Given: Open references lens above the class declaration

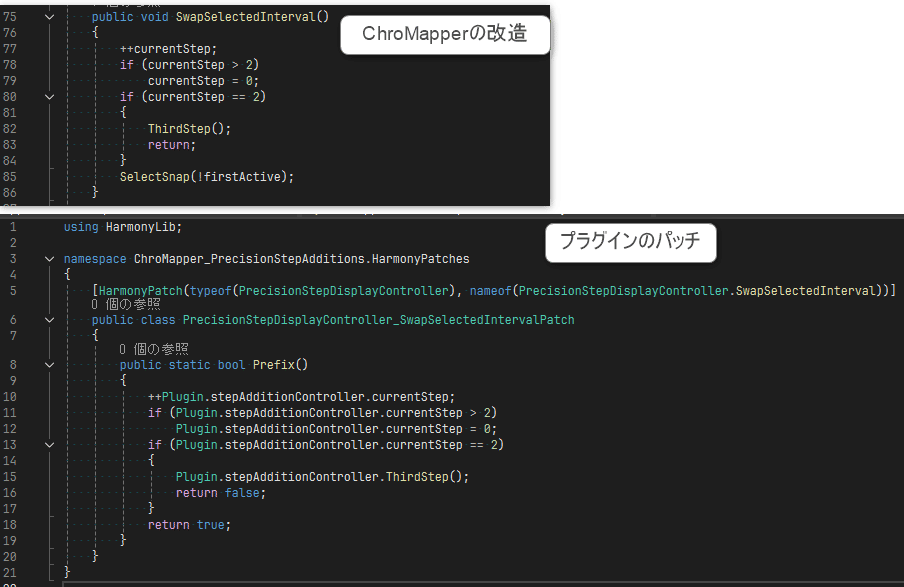Looking at the screenshot, I should click(126, 304).
